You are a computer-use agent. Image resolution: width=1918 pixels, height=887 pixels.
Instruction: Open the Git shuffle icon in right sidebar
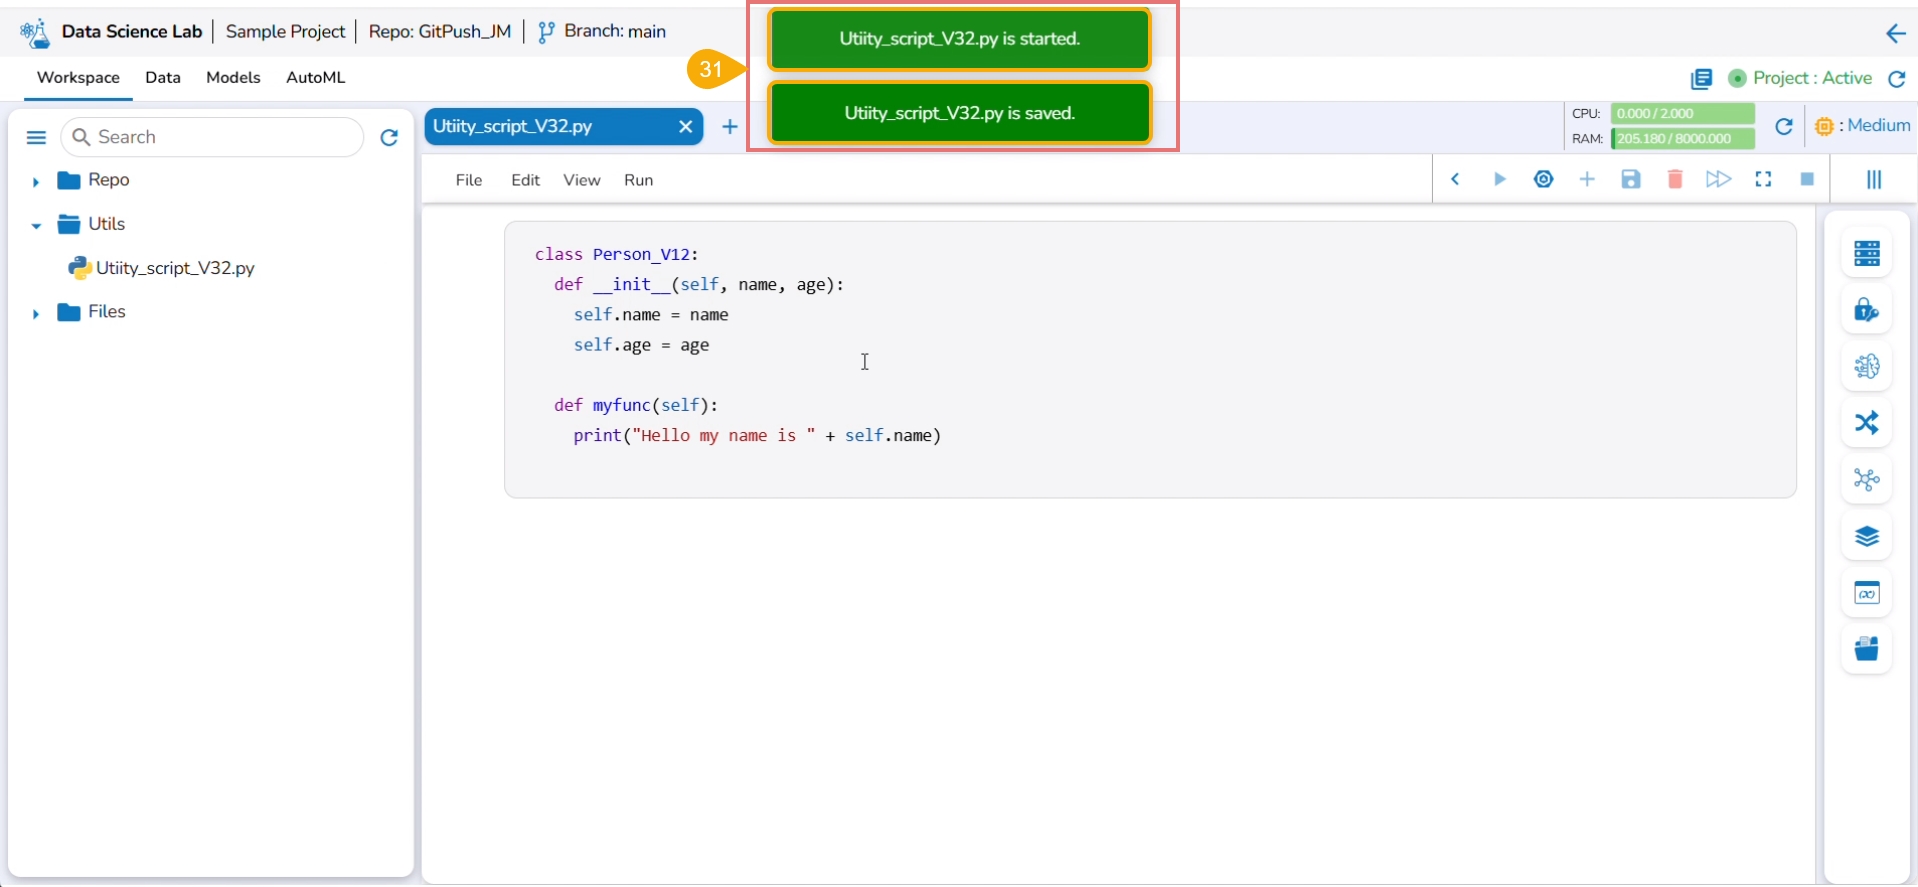pos(1866,423)
